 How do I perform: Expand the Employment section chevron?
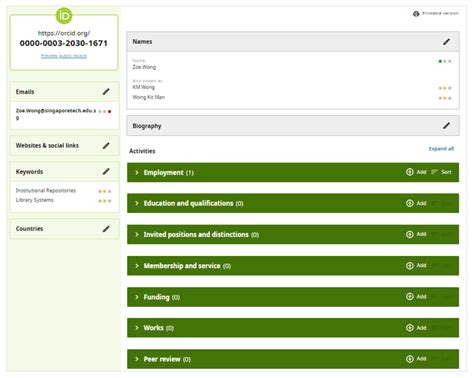tap(137, 172)
